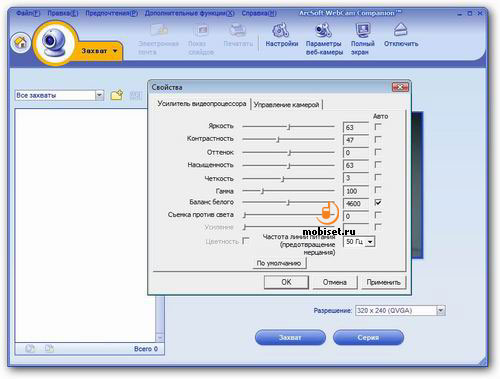
Task: Expand the Разрешение resolution dropdown
Action: [x=441, y=311]
